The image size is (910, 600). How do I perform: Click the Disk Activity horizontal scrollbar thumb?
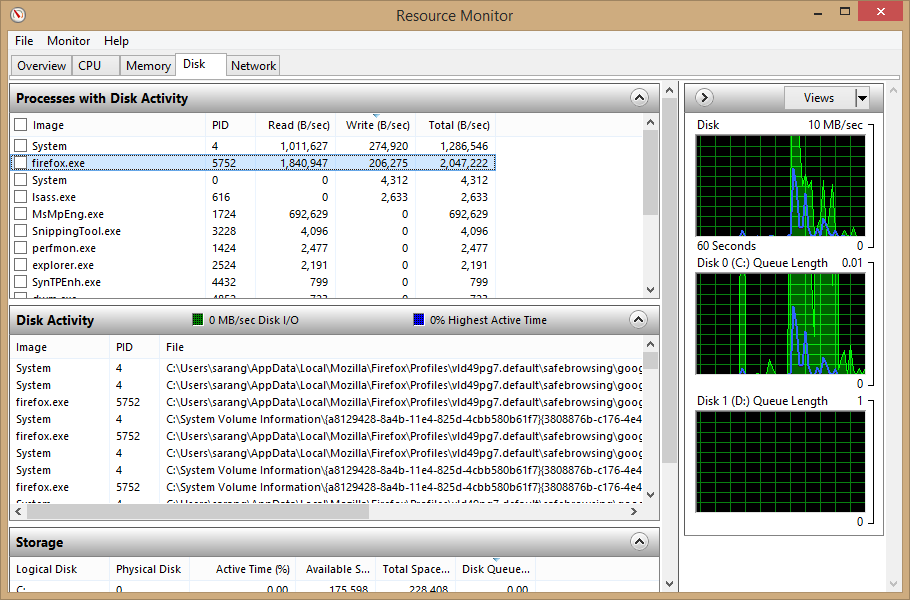coord(197,511)
